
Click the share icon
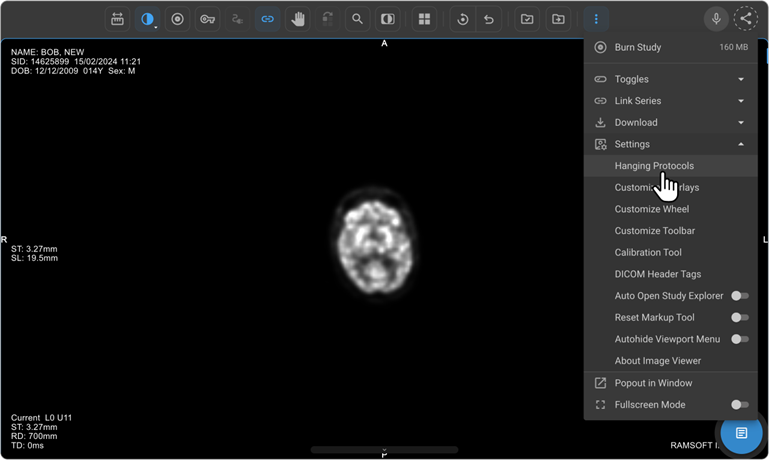coord(746,19)
